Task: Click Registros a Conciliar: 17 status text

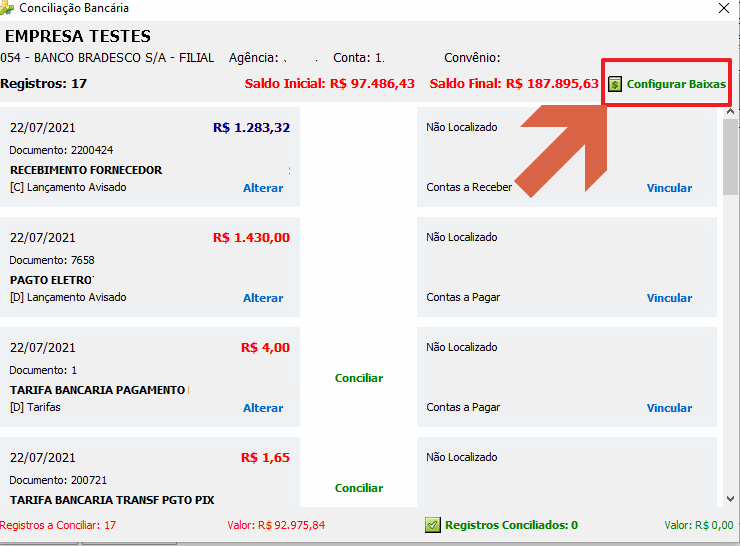Action: click(x=58, y=525)
